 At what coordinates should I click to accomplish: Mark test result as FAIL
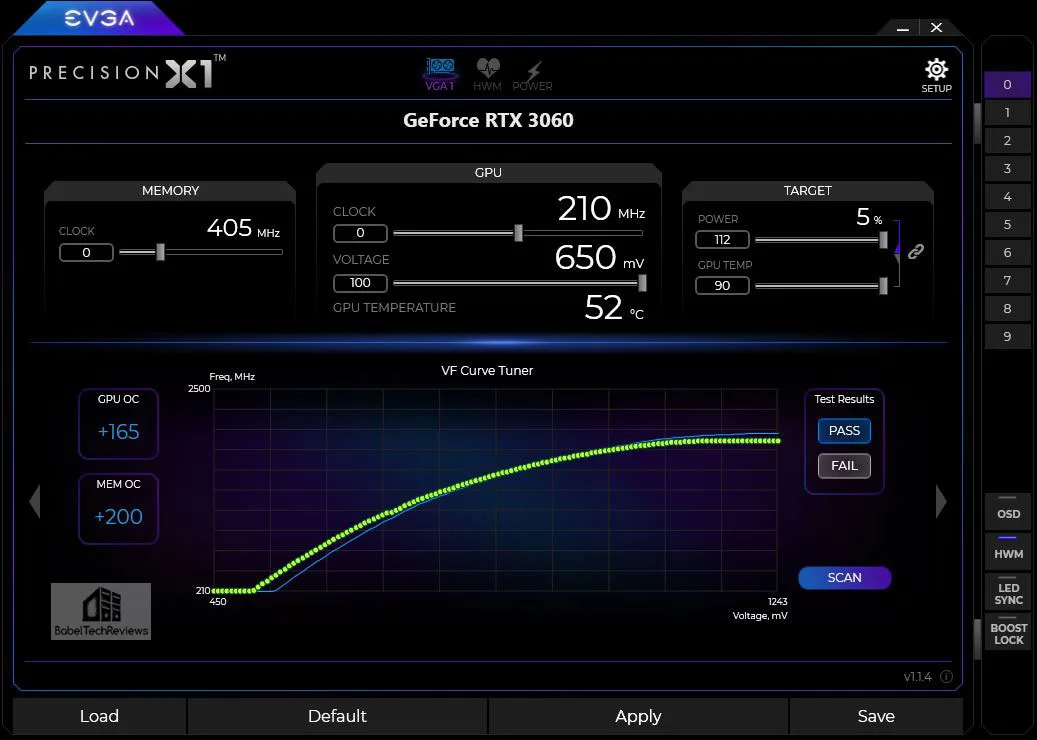pyautogui.click(x=845, y=466)
